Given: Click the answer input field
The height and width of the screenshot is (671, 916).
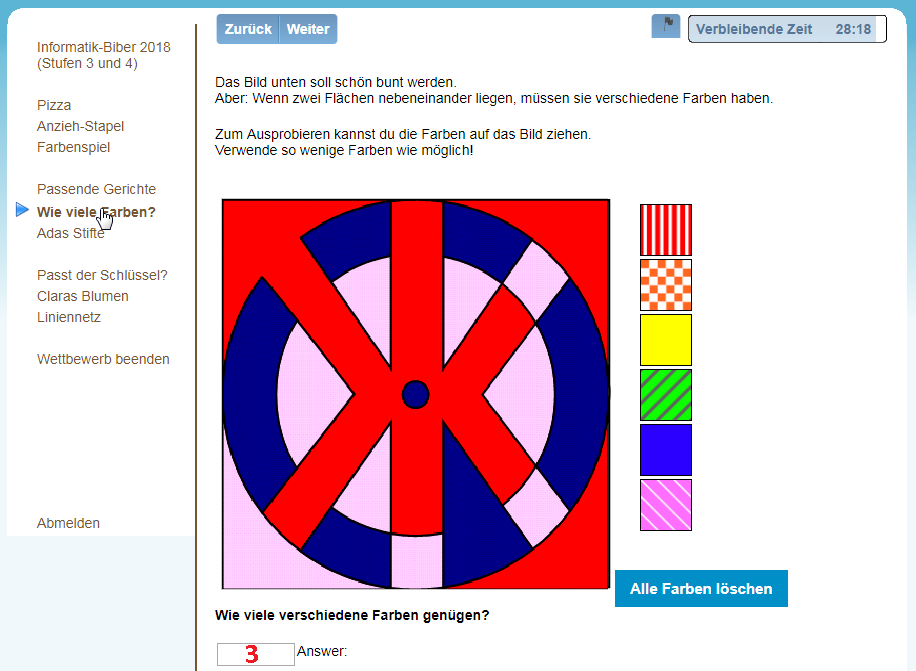Looking at the screenshot, I should pos(255,654).
